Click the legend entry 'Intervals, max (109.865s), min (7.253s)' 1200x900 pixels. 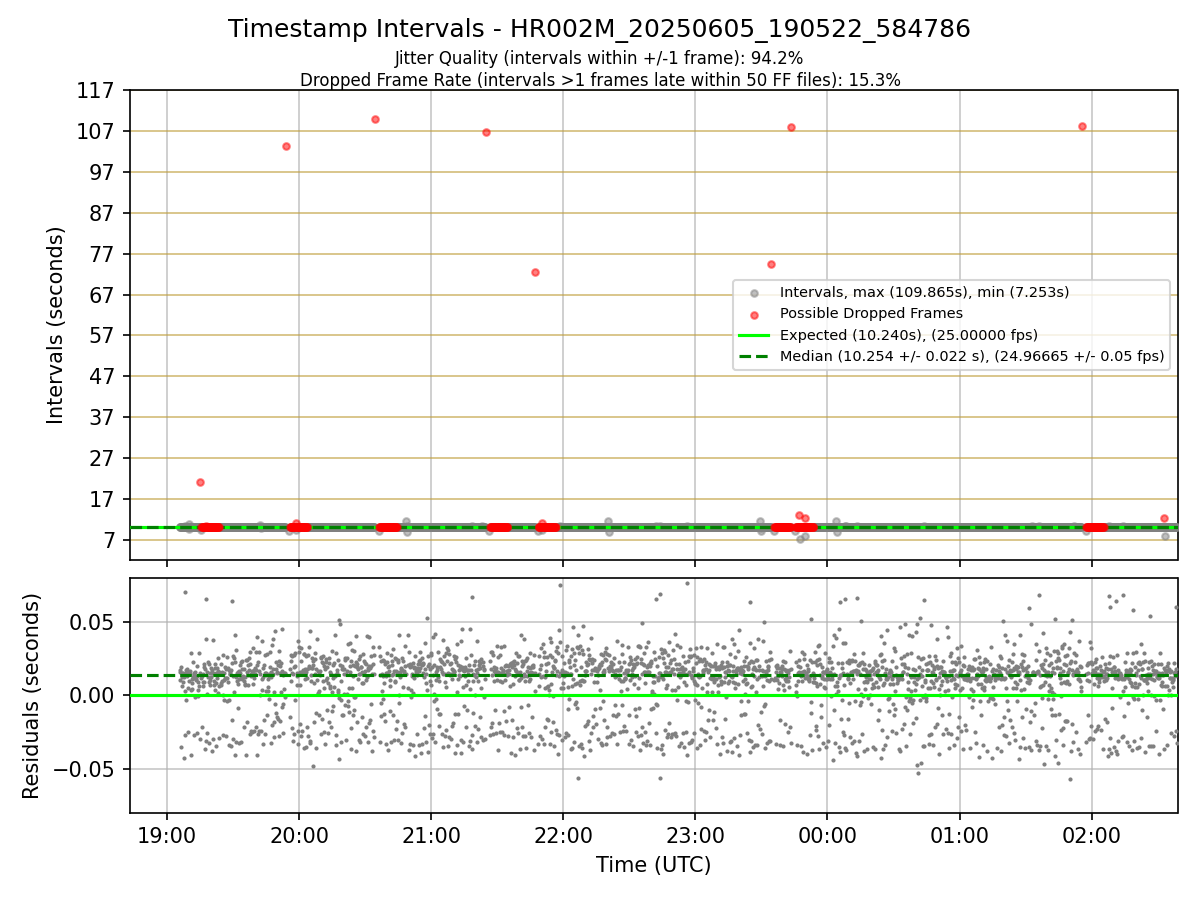925,292
